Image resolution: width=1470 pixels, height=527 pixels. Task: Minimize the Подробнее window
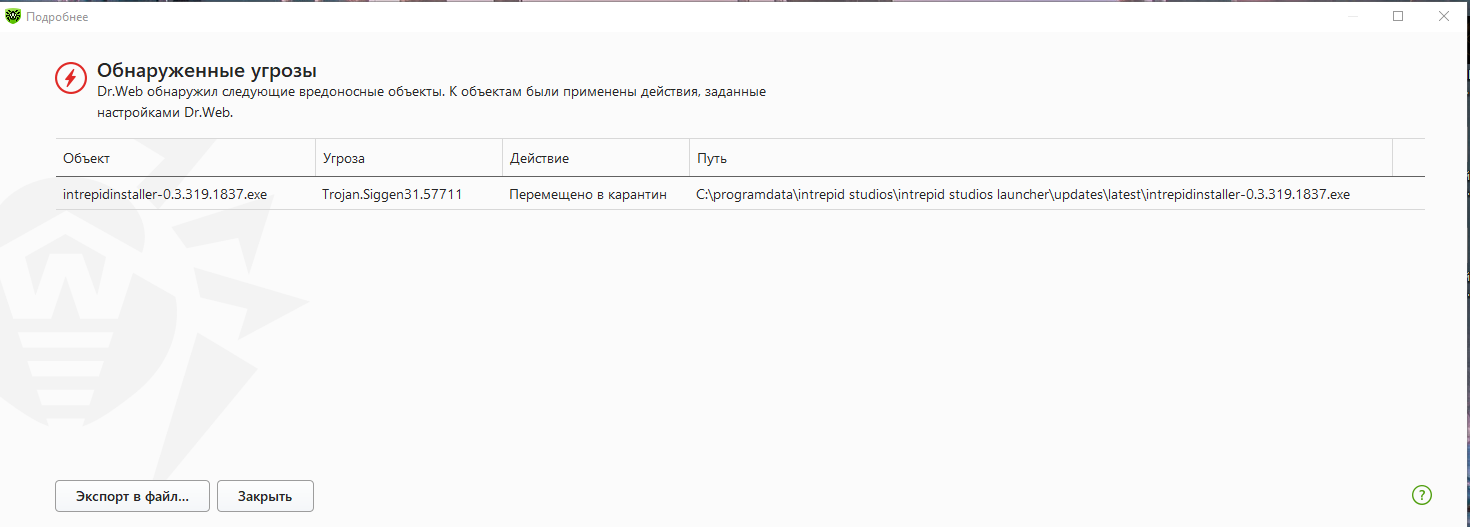click(1352, 16)
